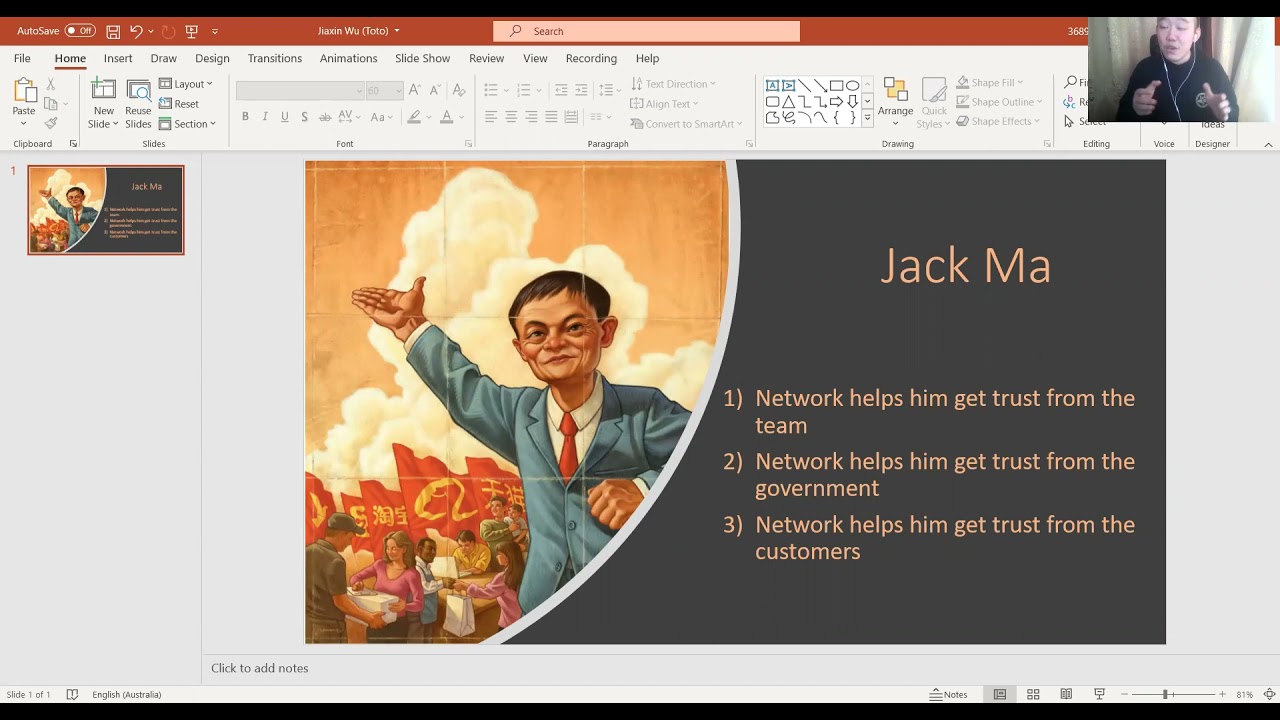Reset the slide layout
The height and width of the screenshot is (720, 1280).
click(179, 104)
